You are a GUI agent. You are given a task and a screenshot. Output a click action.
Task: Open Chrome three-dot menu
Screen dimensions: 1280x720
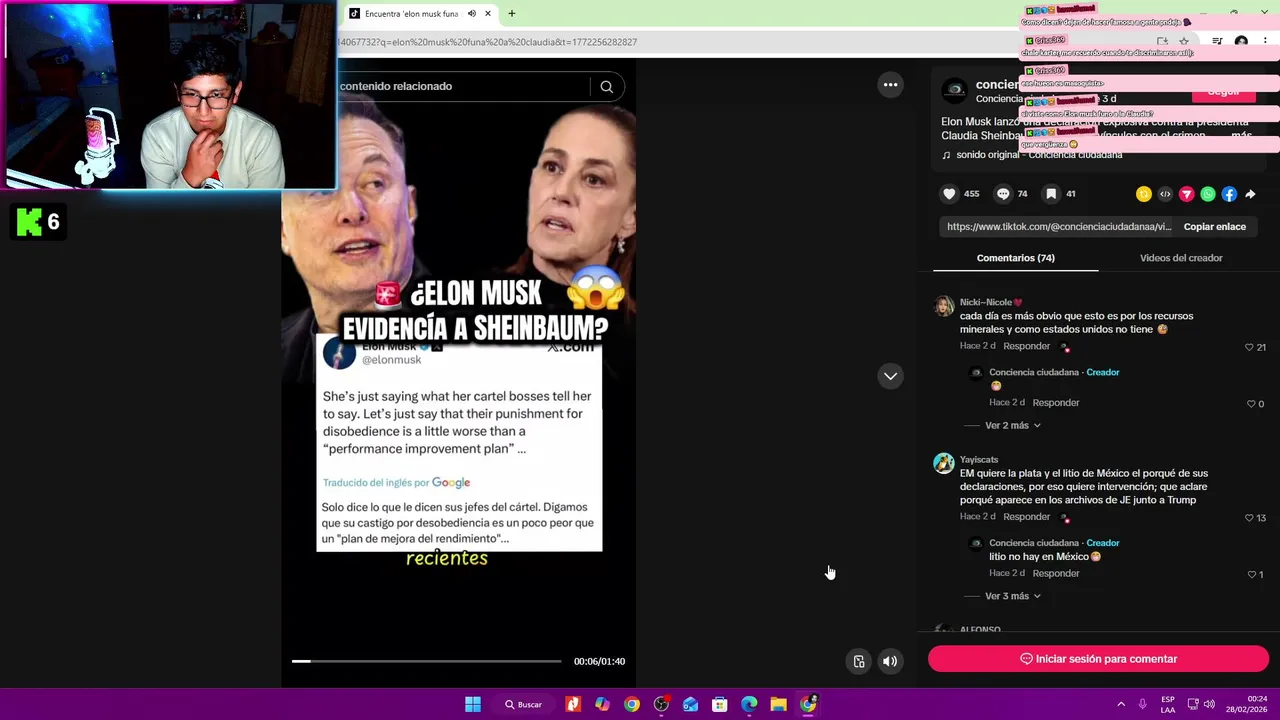[x=1265, y=42]
